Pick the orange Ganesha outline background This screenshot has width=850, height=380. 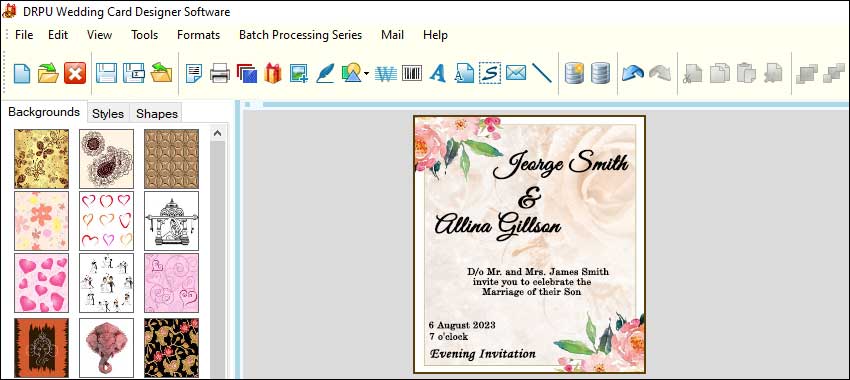click(41, 347)
